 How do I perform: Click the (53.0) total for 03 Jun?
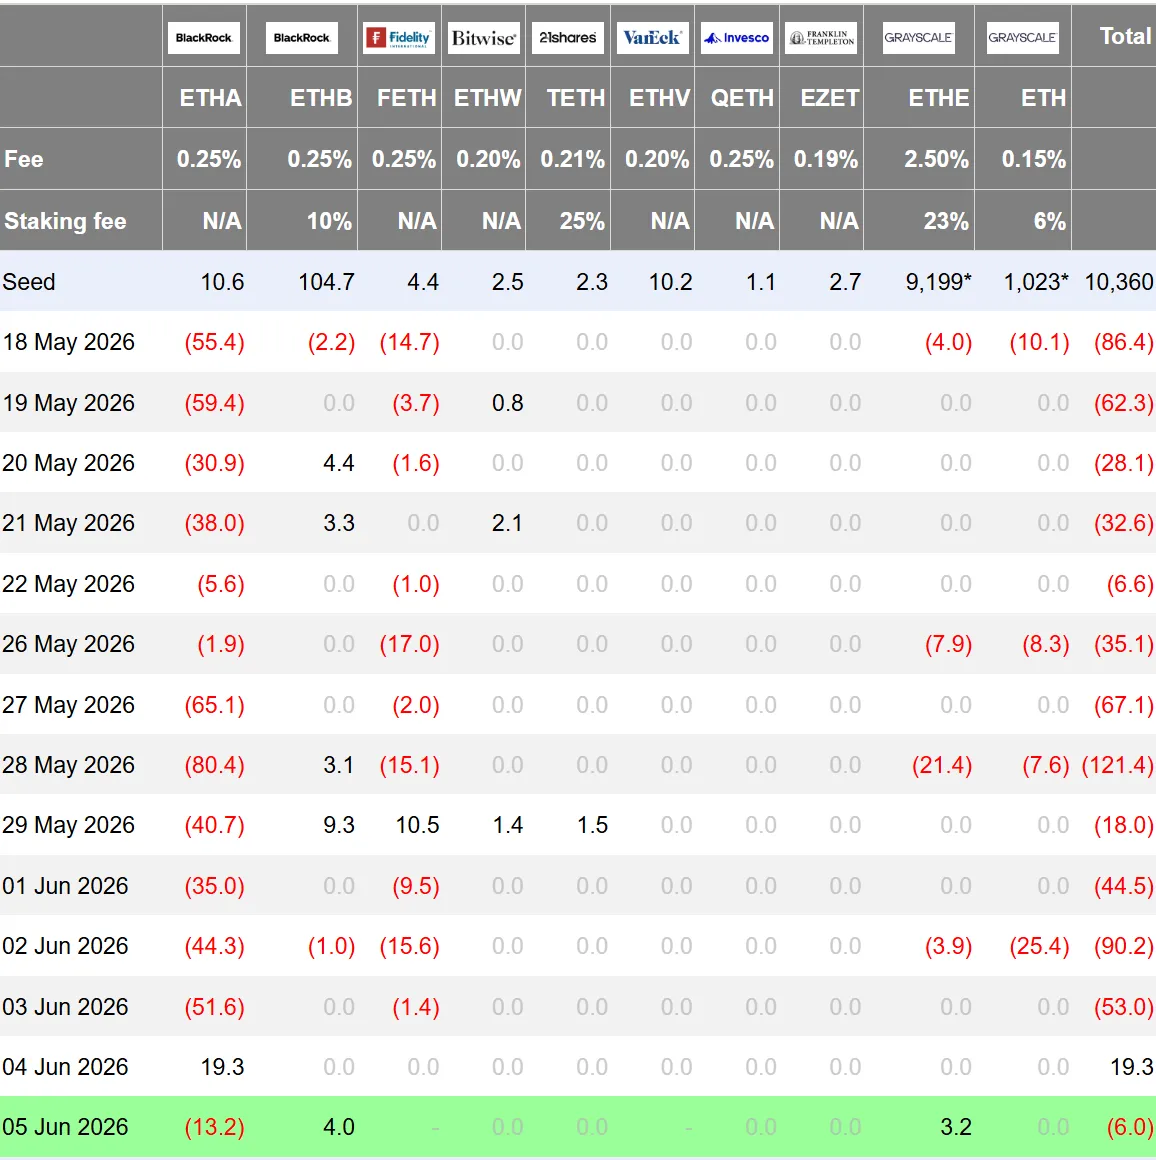point(1123,1006)
